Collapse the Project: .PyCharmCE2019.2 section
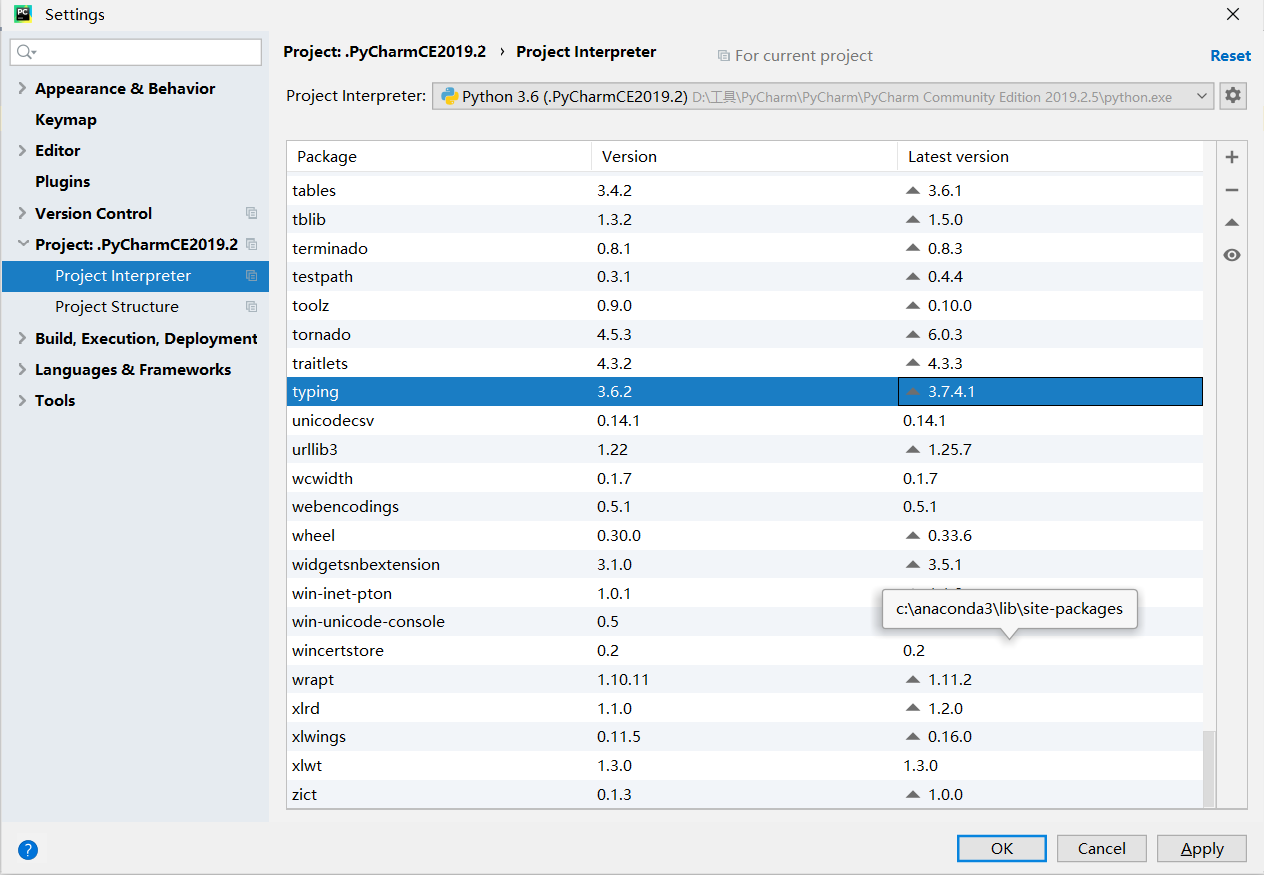 pyautogui.click(x=22, y=244)
